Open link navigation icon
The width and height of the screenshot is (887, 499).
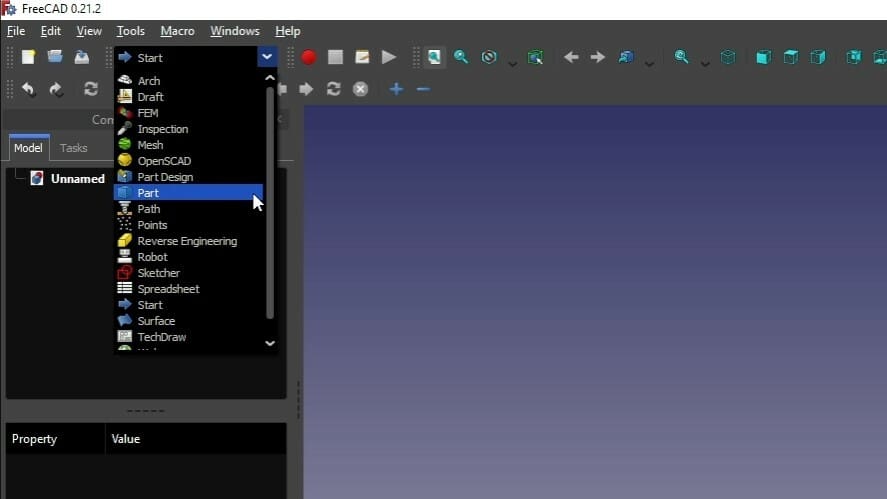626,57
